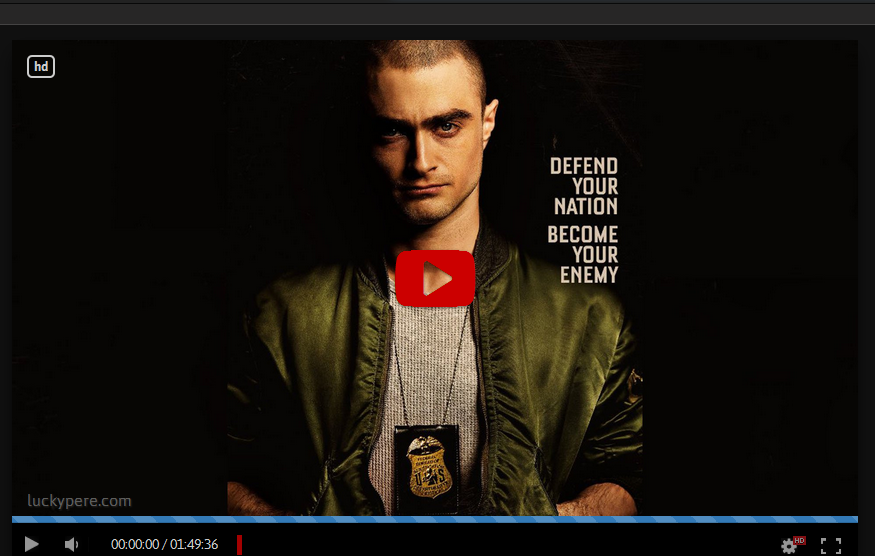Click the hd badge in video corner
Image resolution: width=875 pixels, height=556 pixels.
pyautogui.click(x=41, y=66)
